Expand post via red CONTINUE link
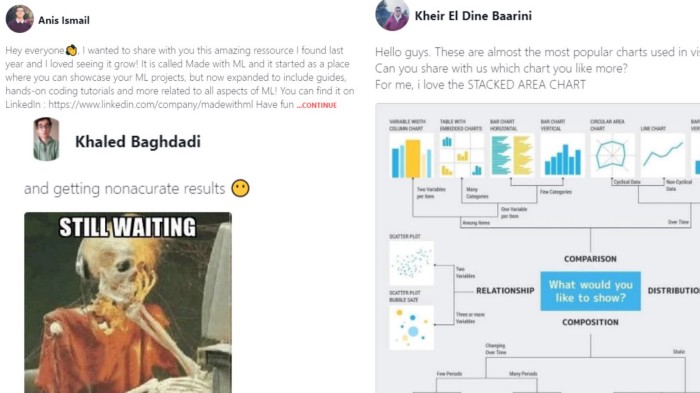 317,105
